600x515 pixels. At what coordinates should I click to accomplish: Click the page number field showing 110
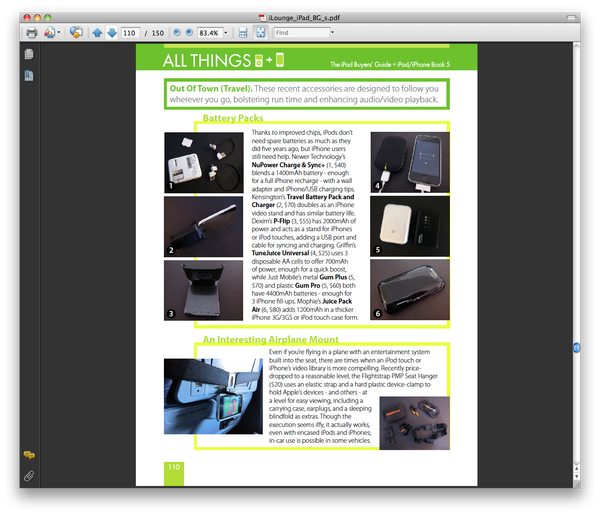point(130,33)
